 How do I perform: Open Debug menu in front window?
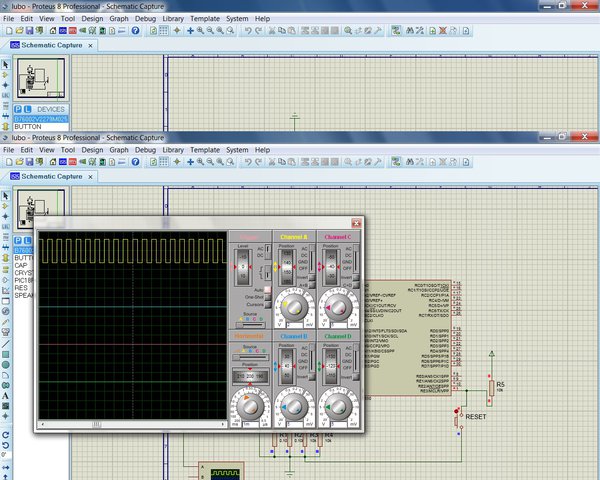[x=145, y=150]
